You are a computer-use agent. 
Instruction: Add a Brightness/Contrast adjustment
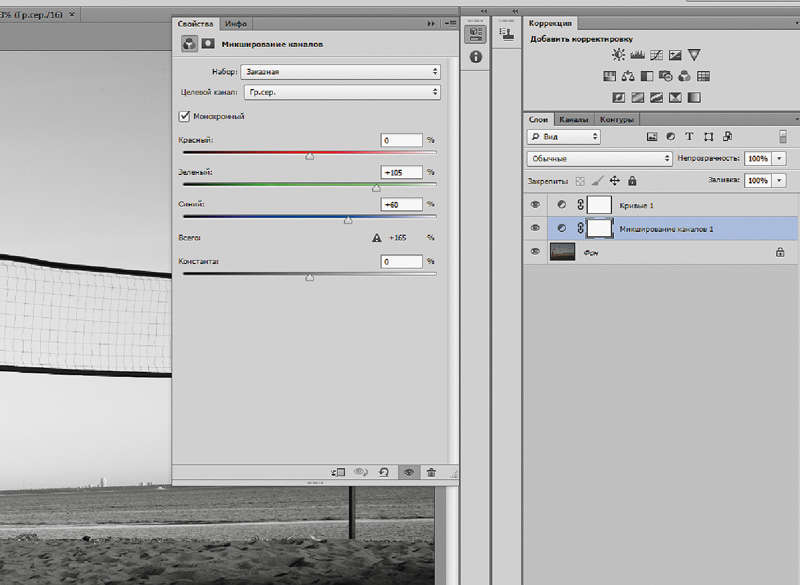coord(619,55)
